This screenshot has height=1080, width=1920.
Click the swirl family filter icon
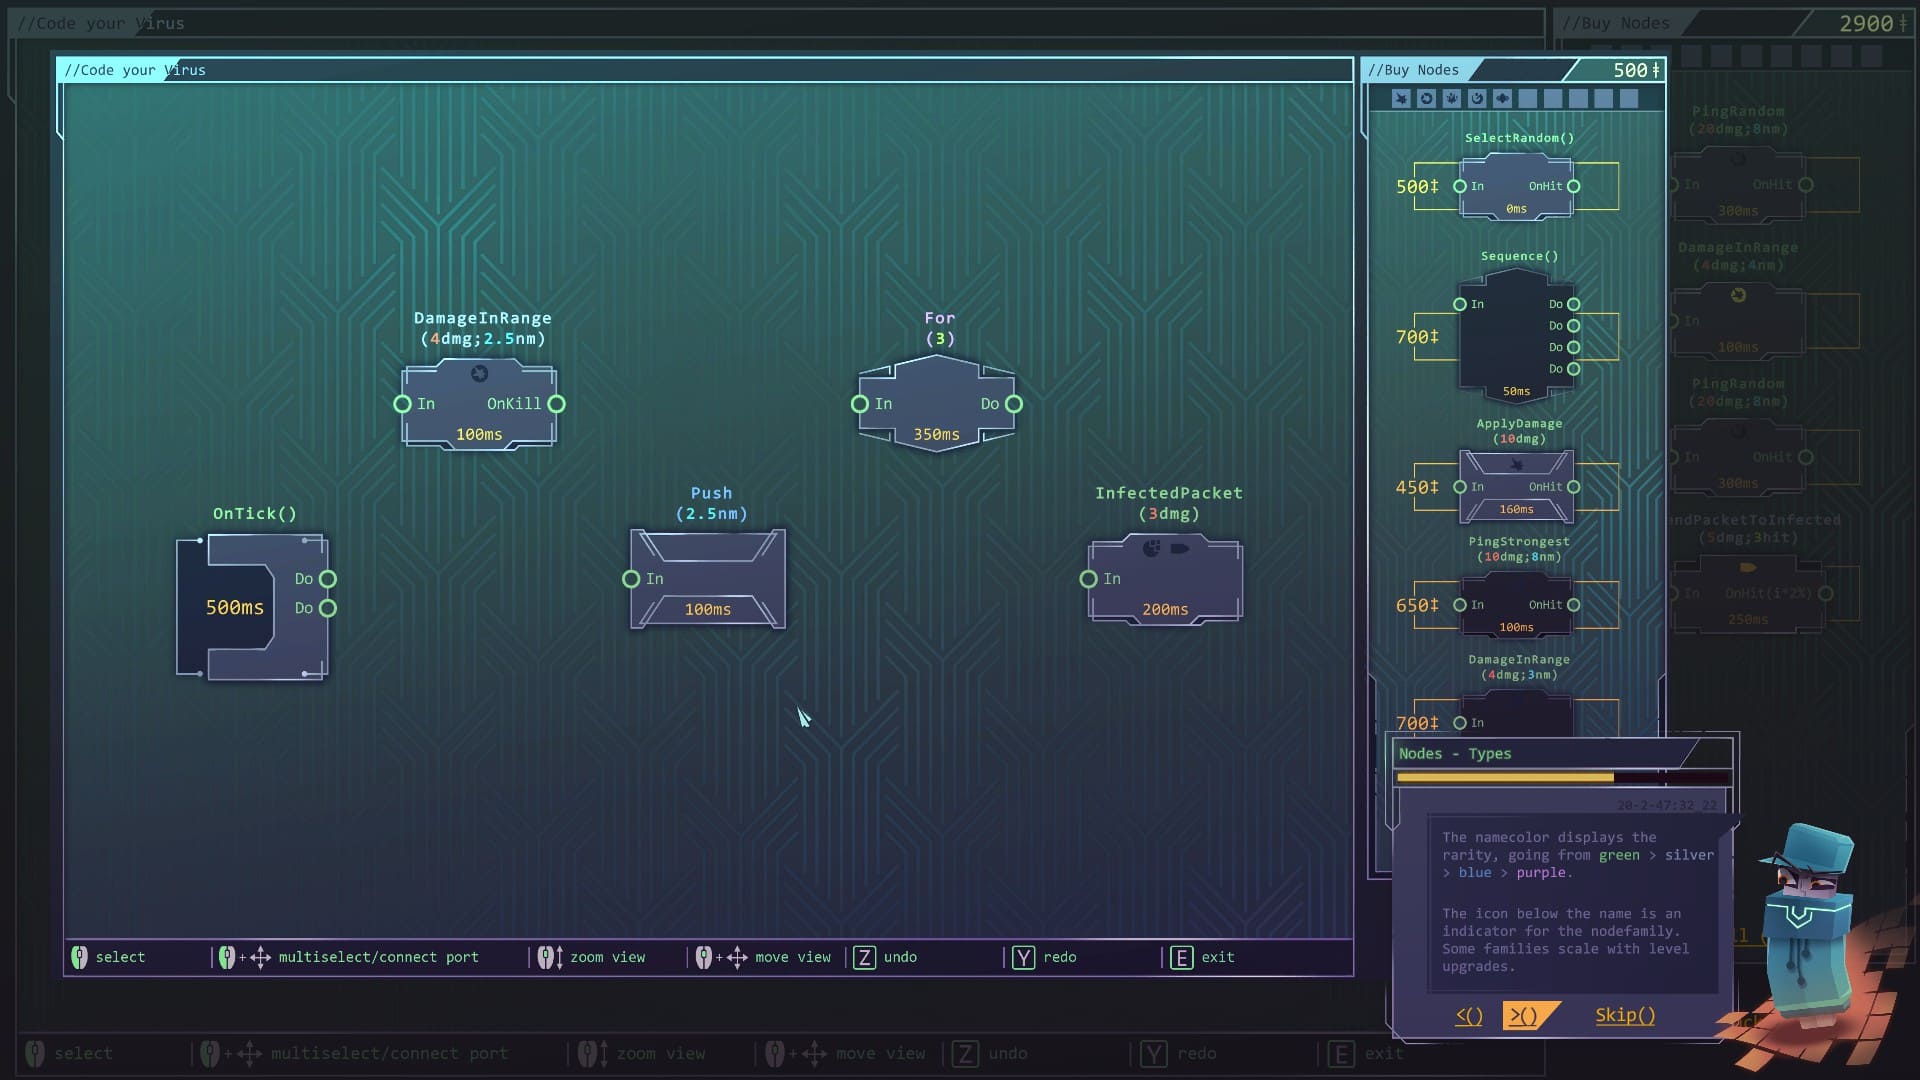point(1477,98)
